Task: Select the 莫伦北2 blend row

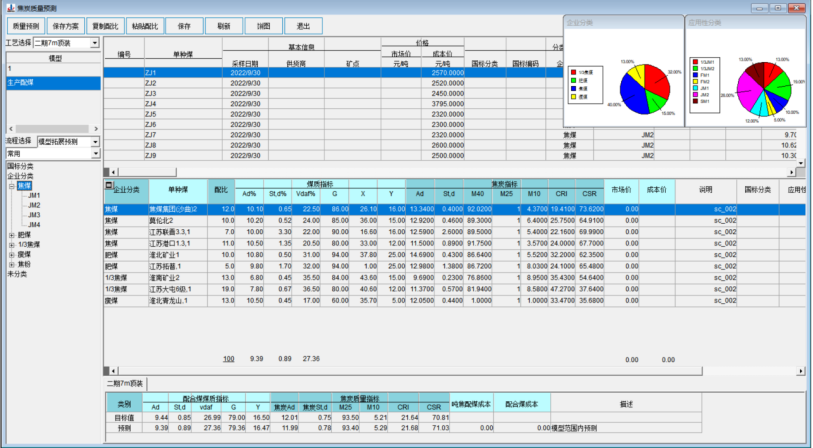Action: [x=454, y=220]
